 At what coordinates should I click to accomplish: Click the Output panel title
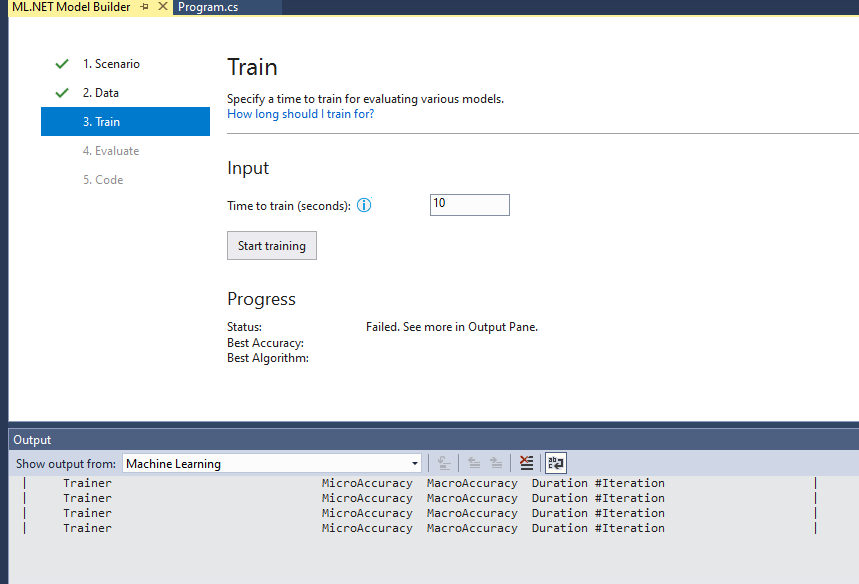[32, 440]
